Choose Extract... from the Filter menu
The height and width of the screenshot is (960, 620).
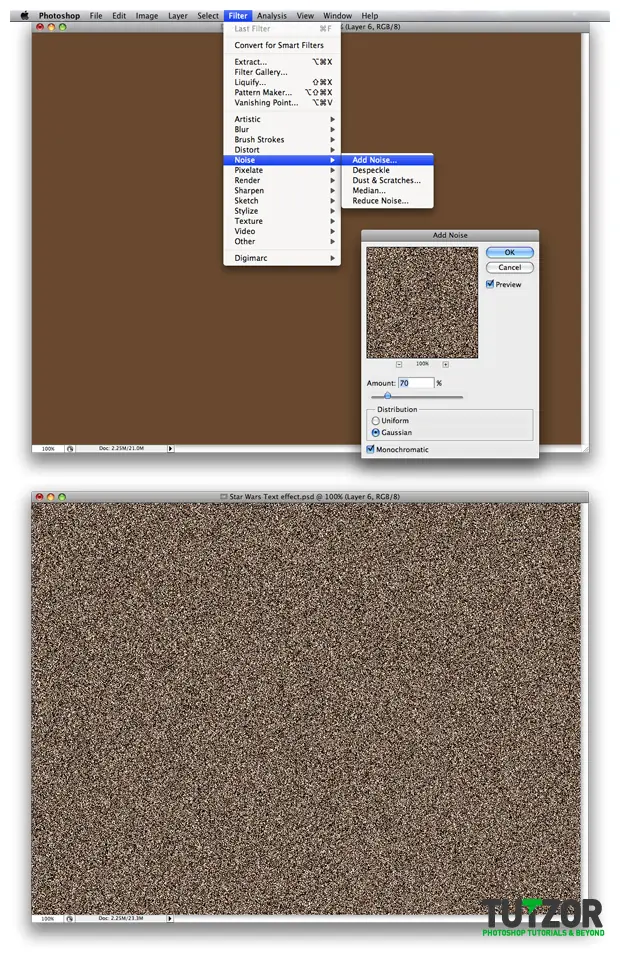click(282, 62)
